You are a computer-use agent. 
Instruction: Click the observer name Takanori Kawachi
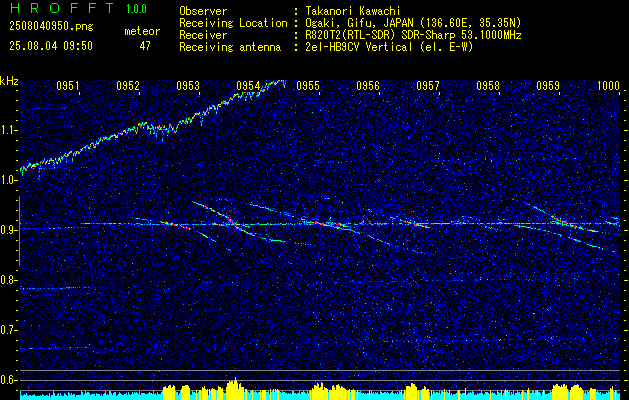[x=353, y=11]
